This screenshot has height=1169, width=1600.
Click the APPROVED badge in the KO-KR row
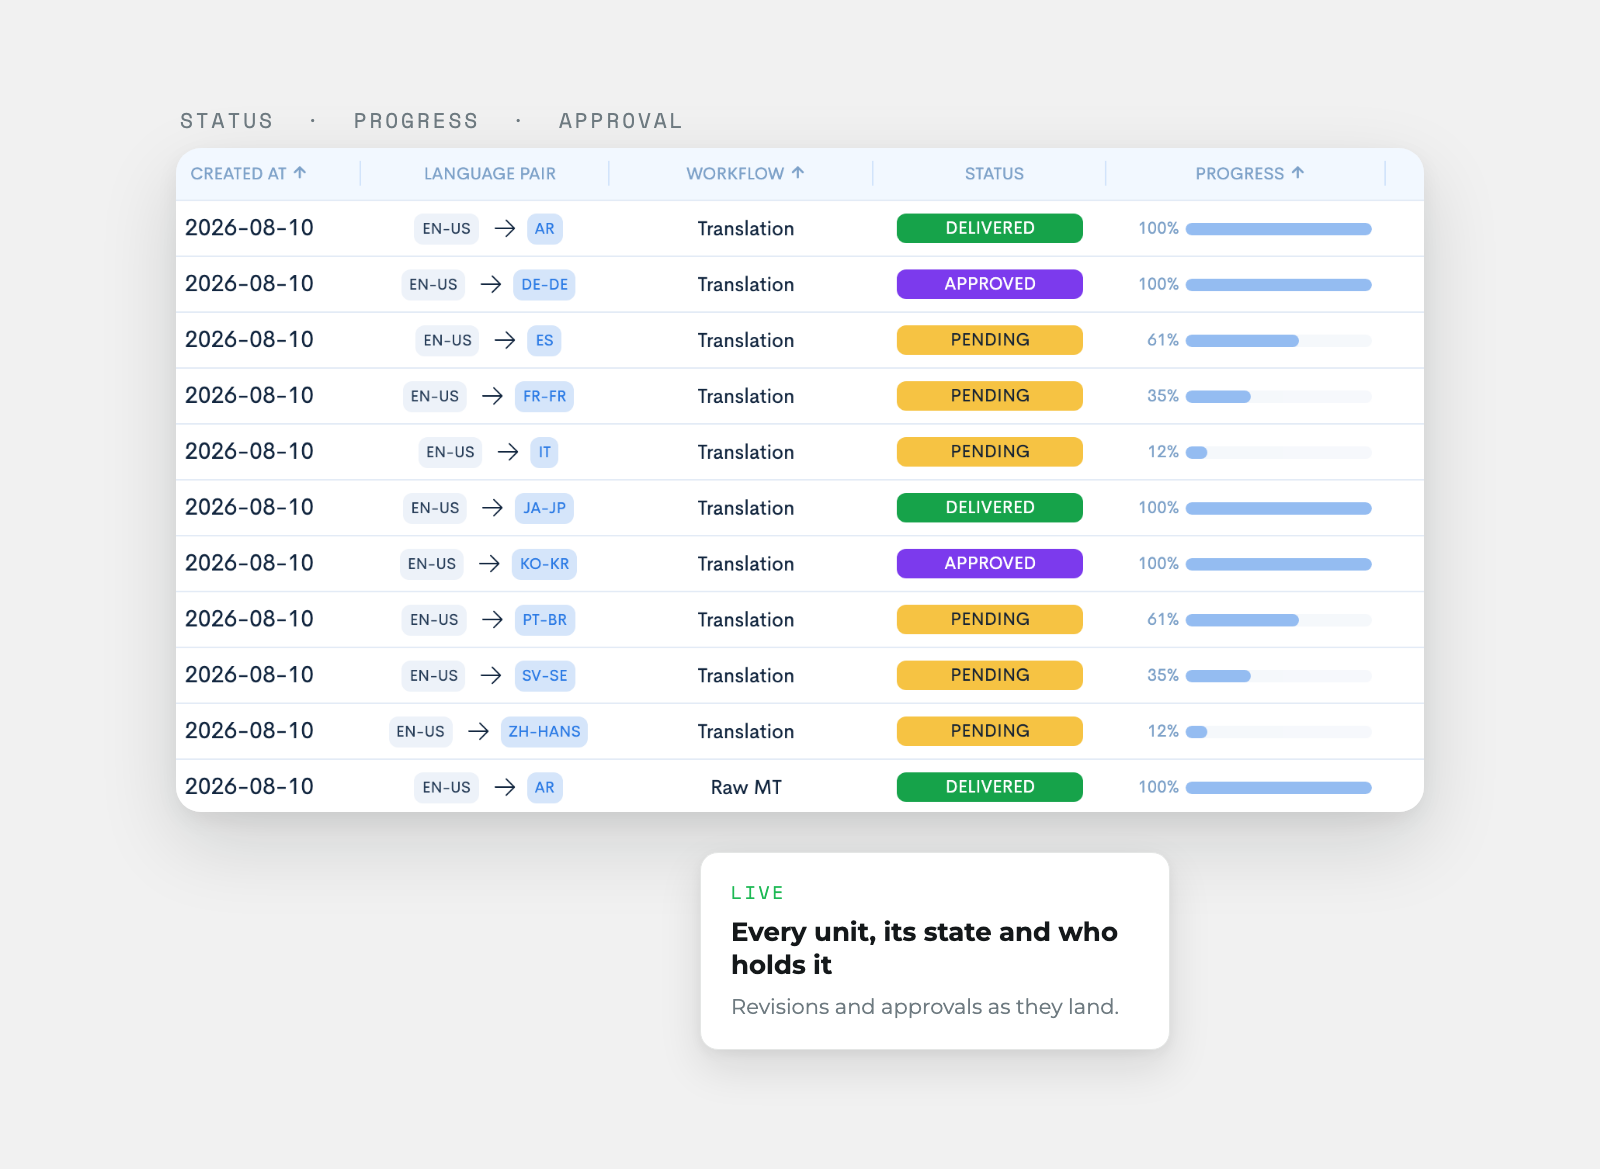[x=990, y=563]
